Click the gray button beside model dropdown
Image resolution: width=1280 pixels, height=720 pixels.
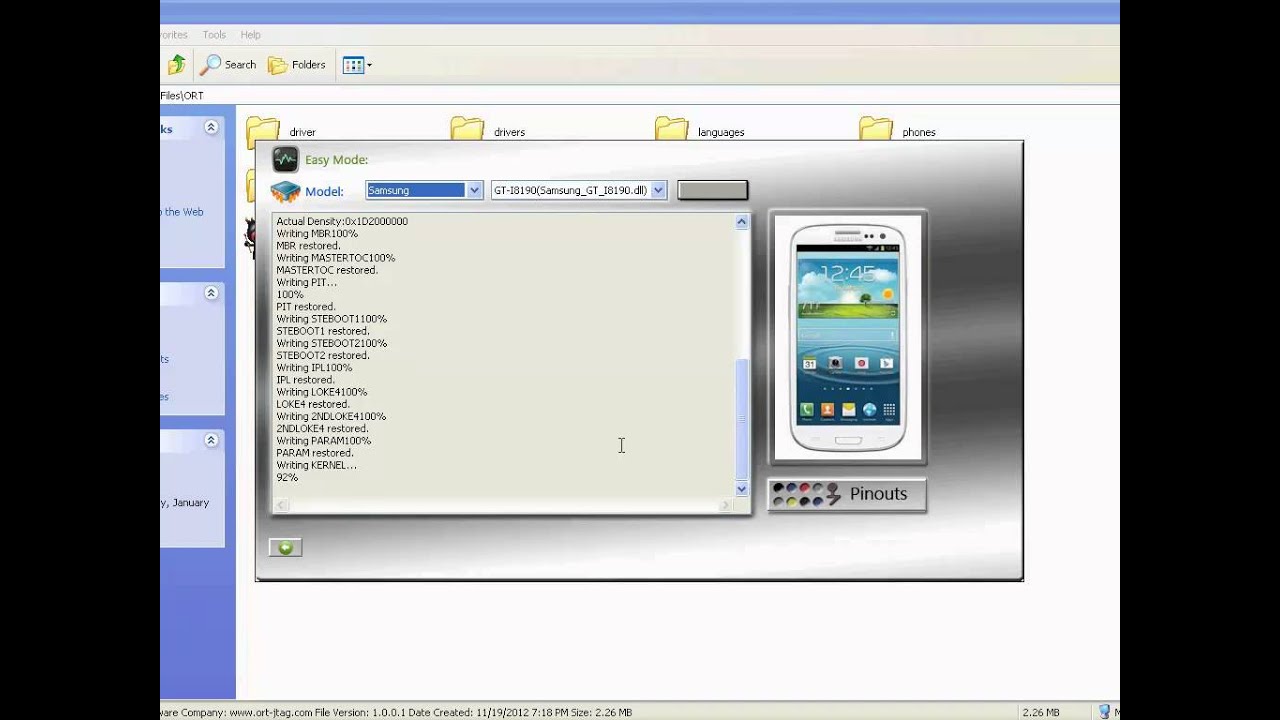[x=712, y=190]
